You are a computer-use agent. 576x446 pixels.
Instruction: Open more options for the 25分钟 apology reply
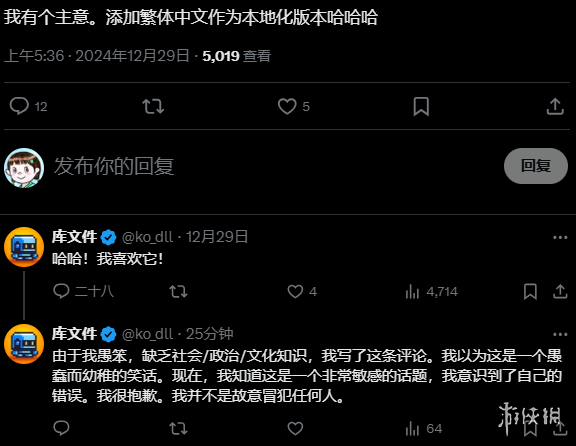(560, 335)
